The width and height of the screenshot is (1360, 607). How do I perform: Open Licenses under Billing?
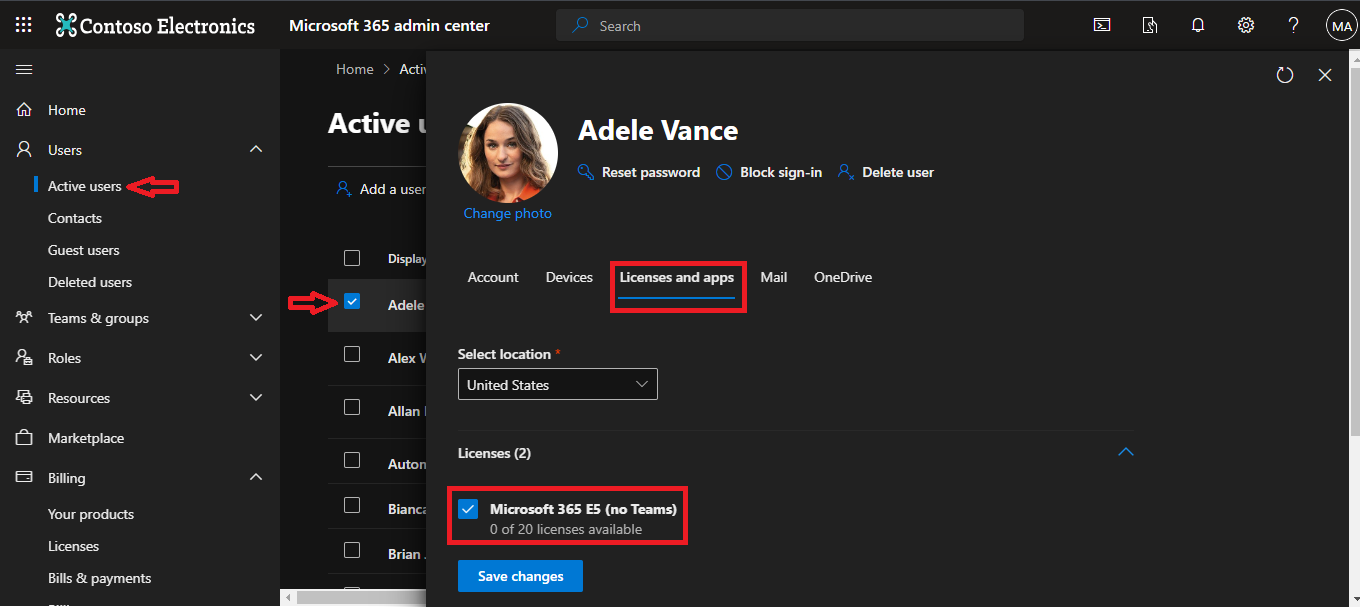pos(74,546)
